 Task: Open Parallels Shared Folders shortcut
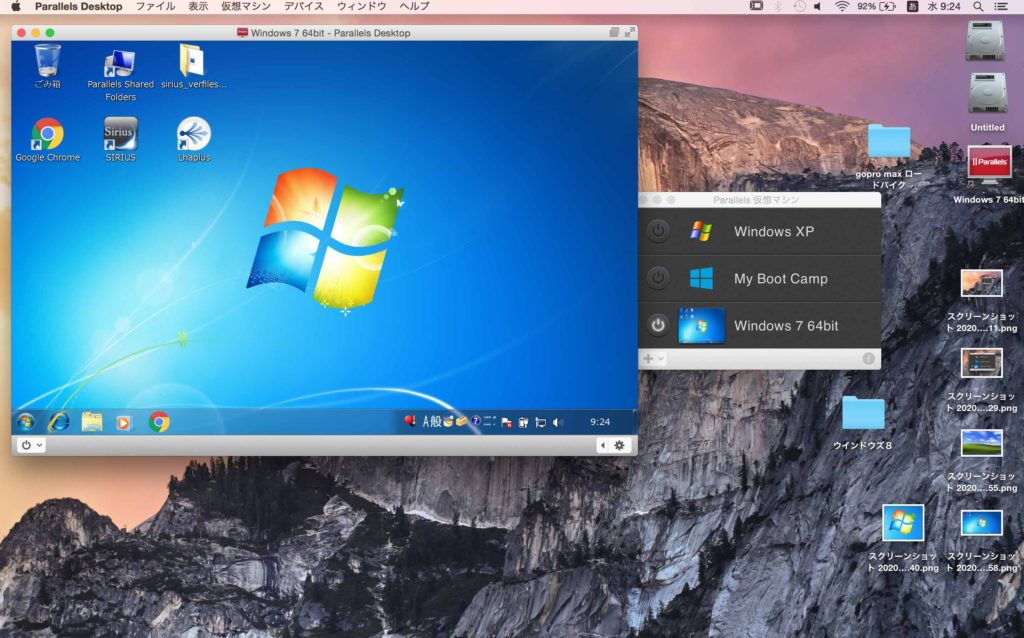coord(120,64)
